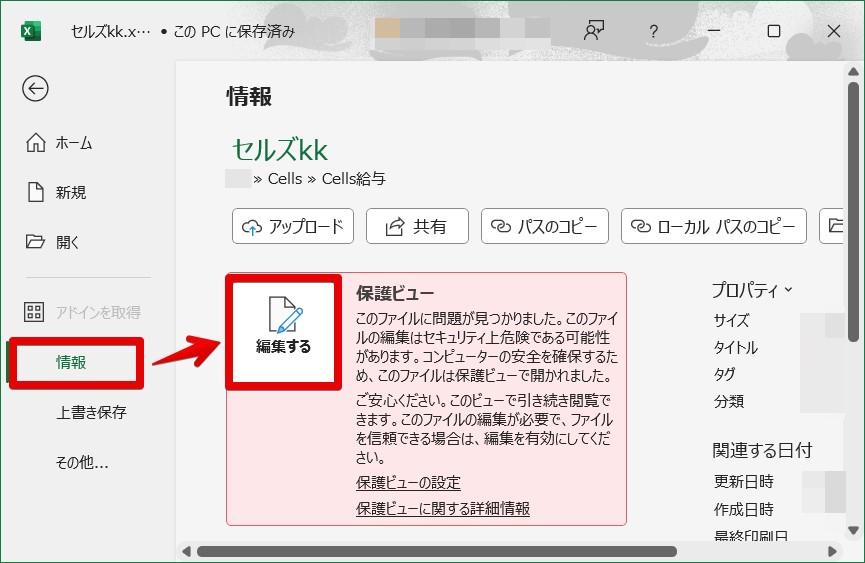
Task: Select 開く in the sidebar
Action: pyautogui.click(x=68, y=241)
